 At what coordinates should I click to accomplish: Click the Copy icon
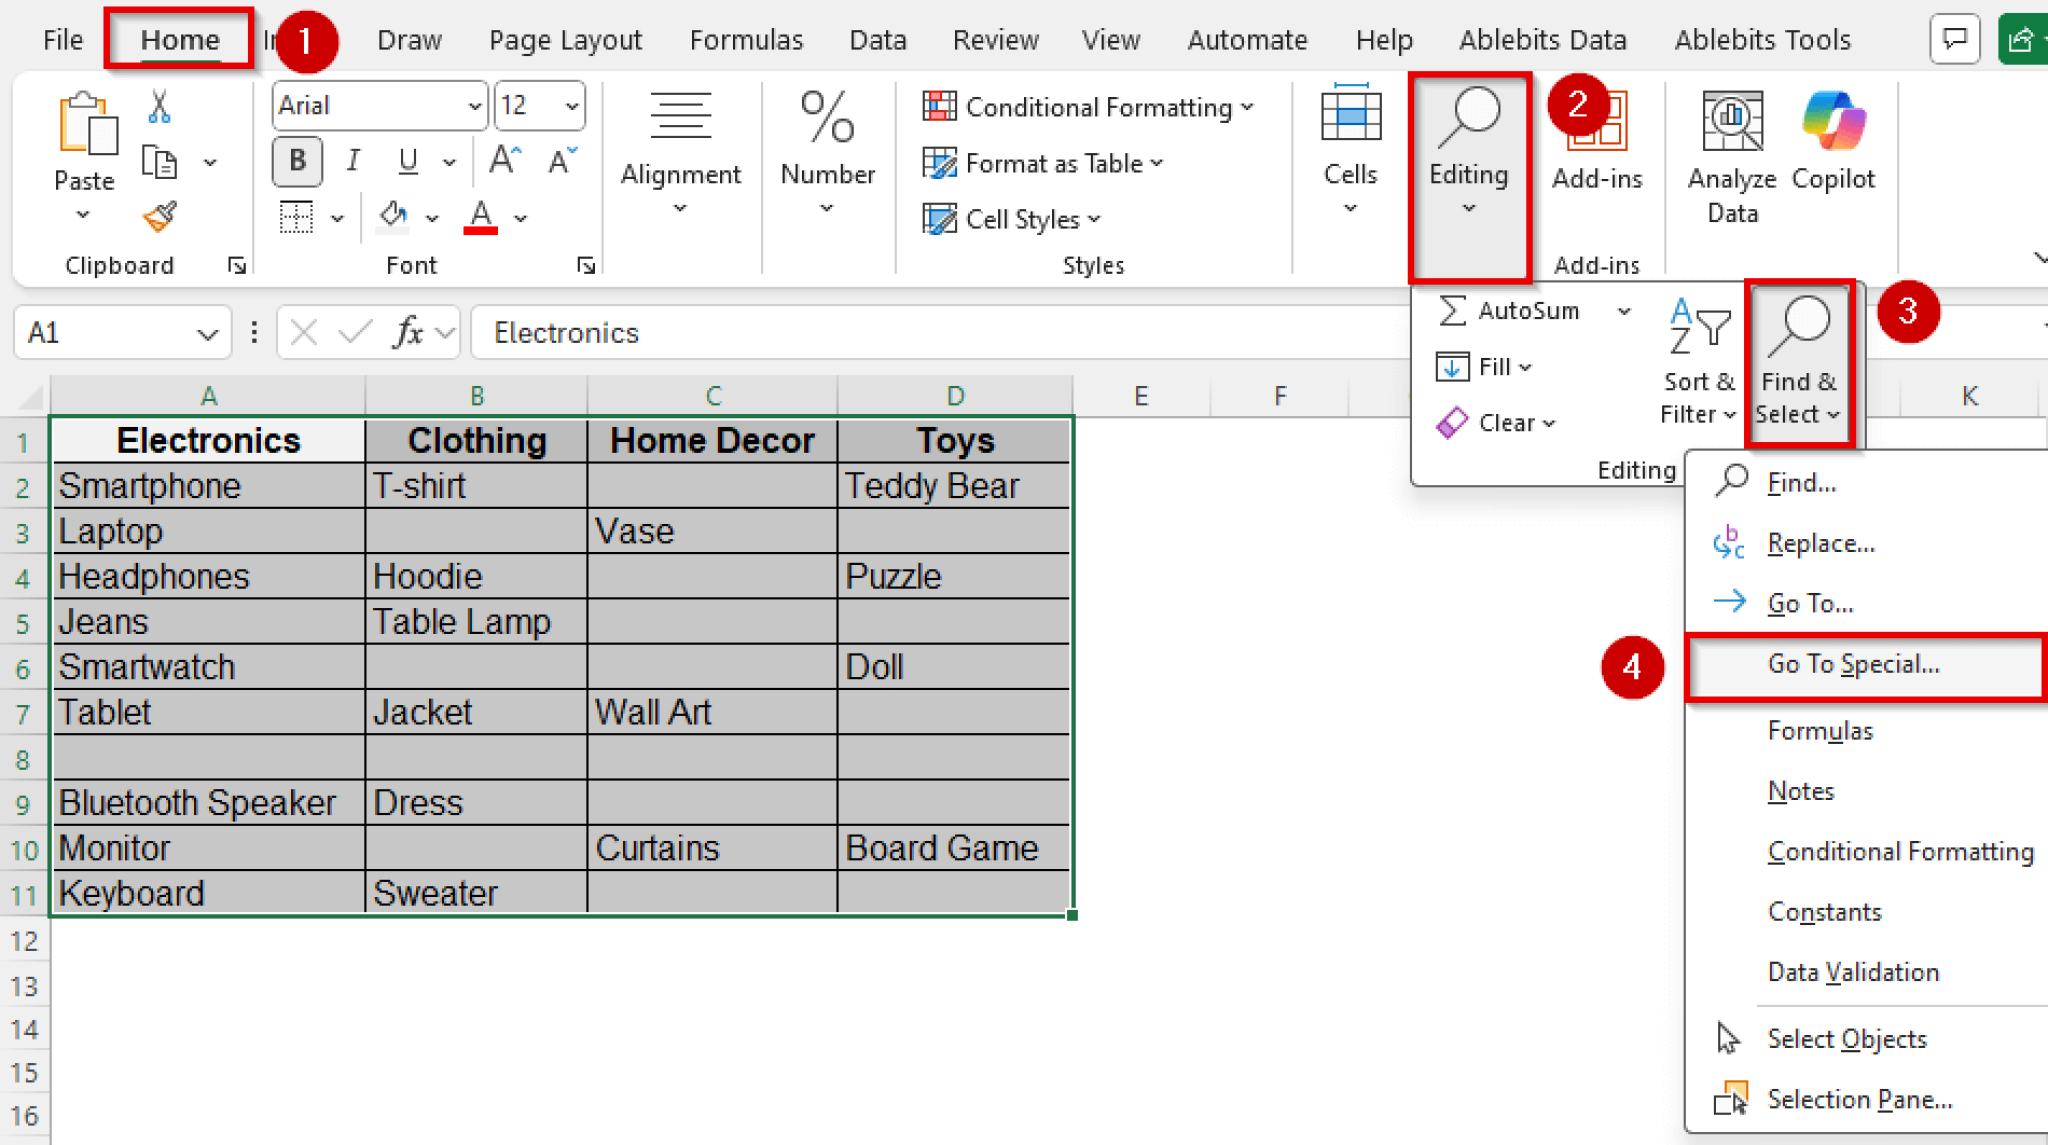(159, 160)
